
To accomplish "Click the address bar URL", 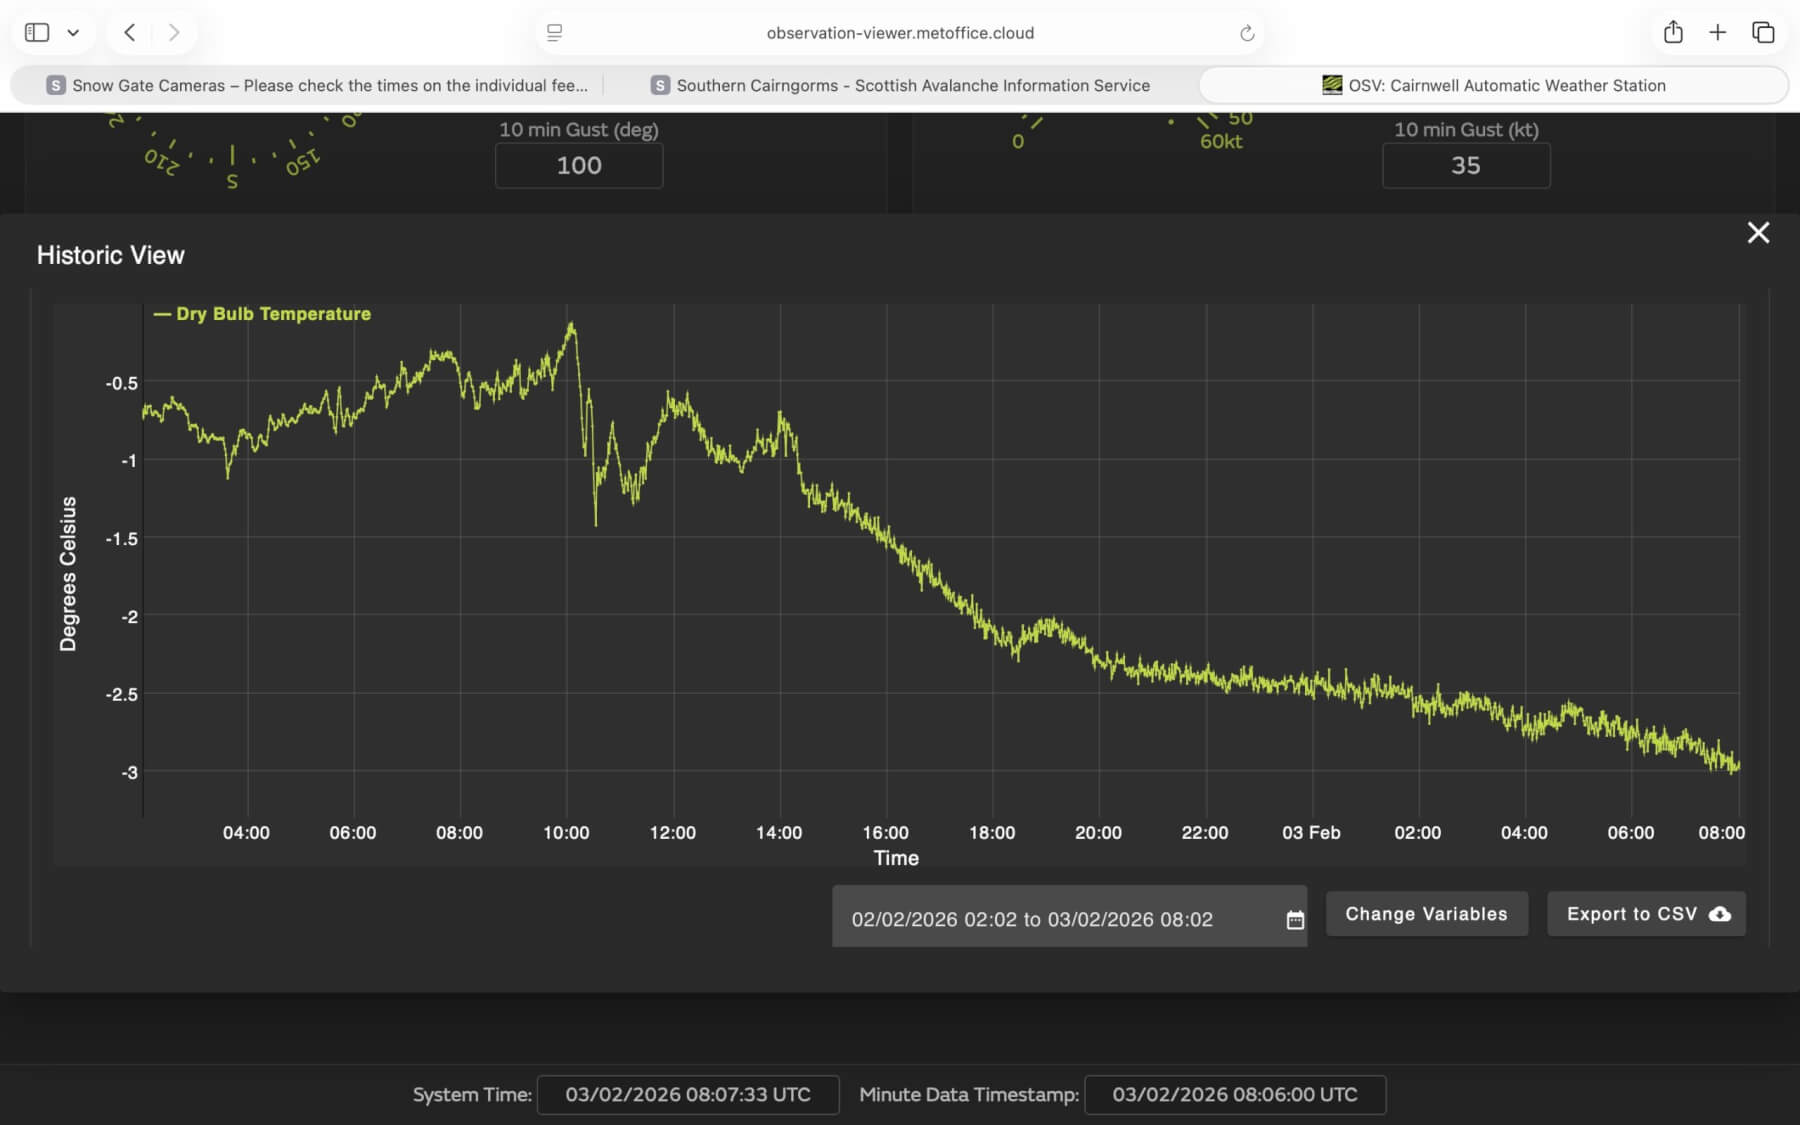I will point(900,33).
